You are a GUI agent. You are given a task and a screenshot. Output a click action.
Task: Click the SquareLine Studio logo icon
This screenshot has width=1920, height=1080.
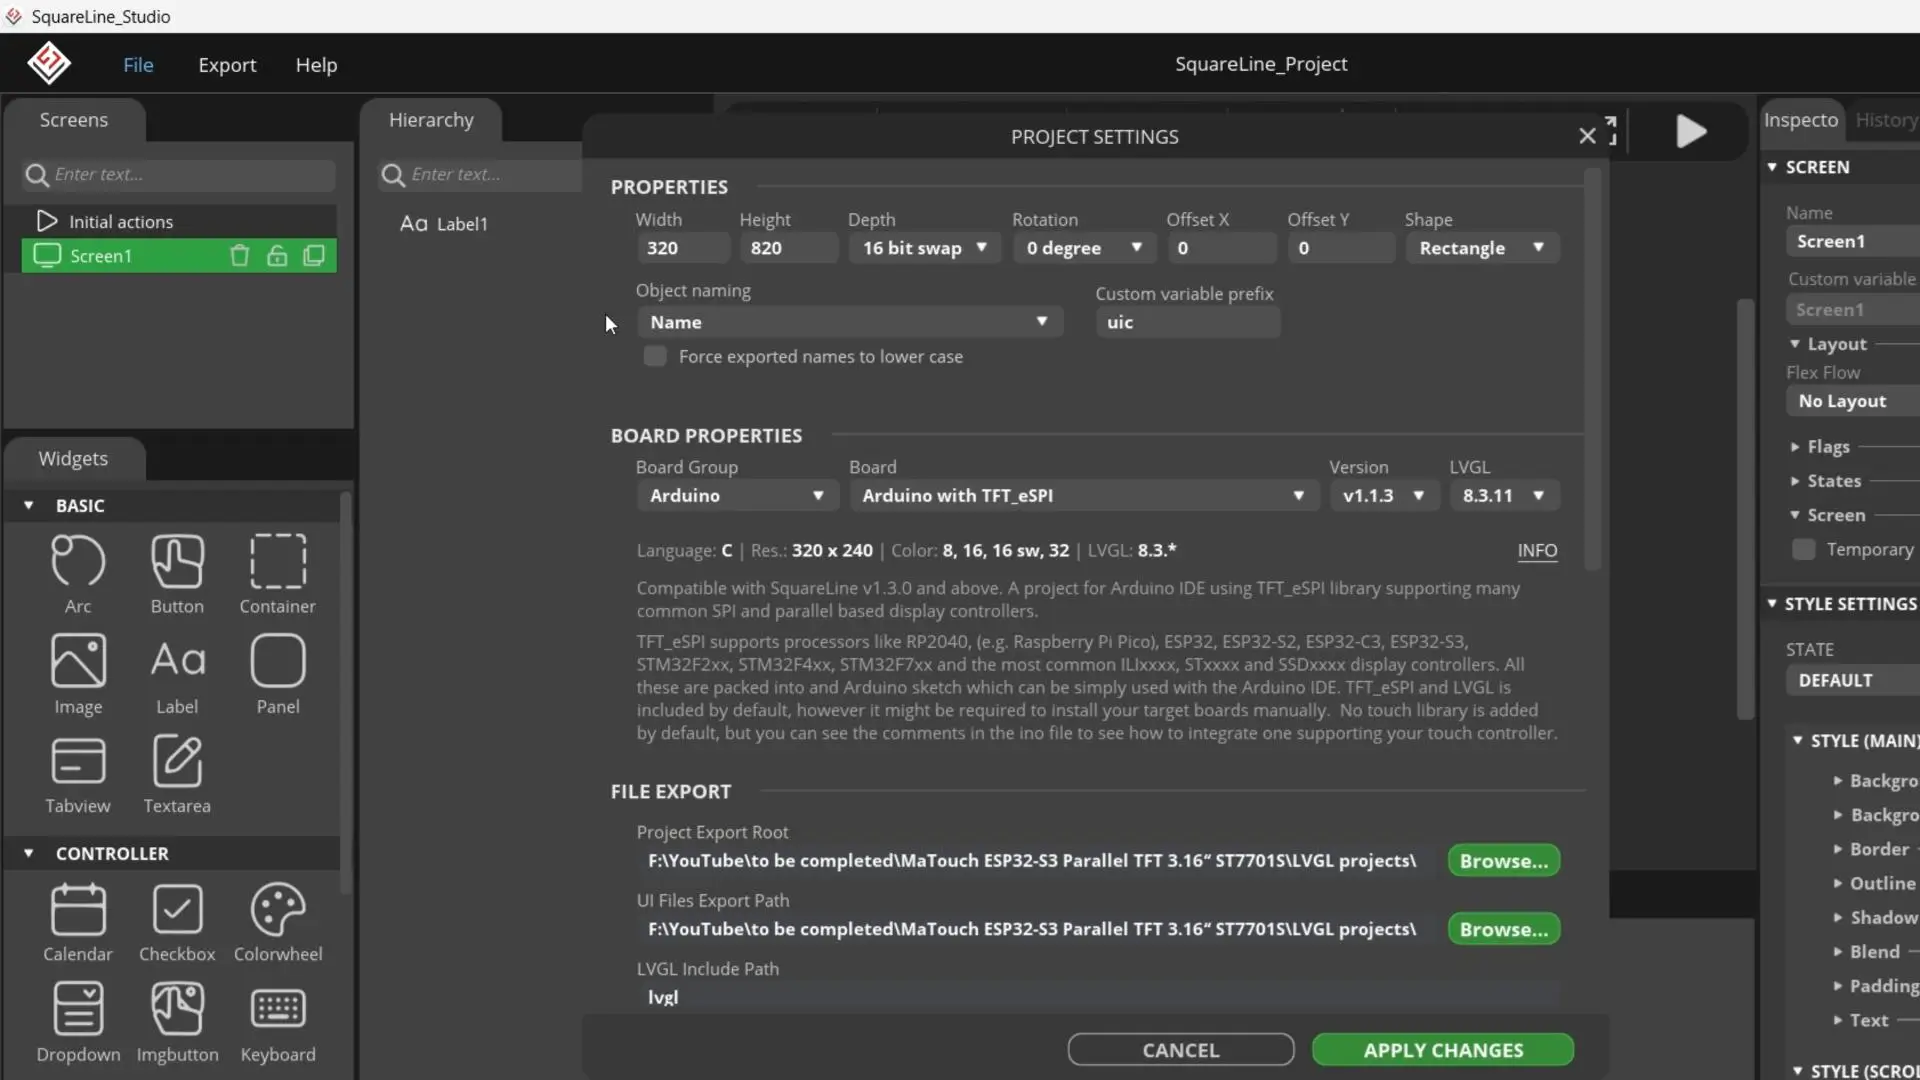click(x=48, y=64)
